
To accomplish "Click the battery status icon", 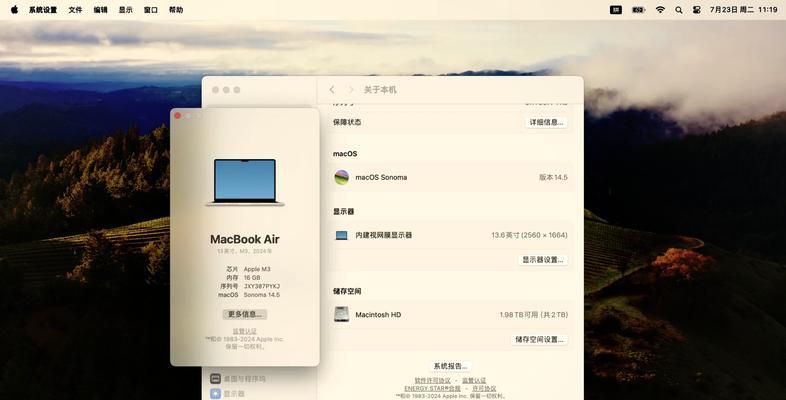I will 638,10.
